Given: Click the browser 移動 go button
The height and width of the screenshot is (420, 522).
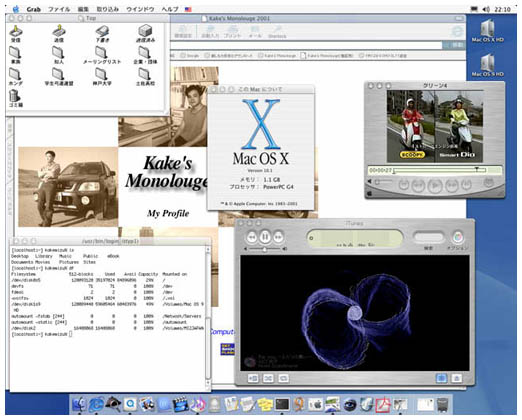Looking at the screenshot, I should [453, 45].
